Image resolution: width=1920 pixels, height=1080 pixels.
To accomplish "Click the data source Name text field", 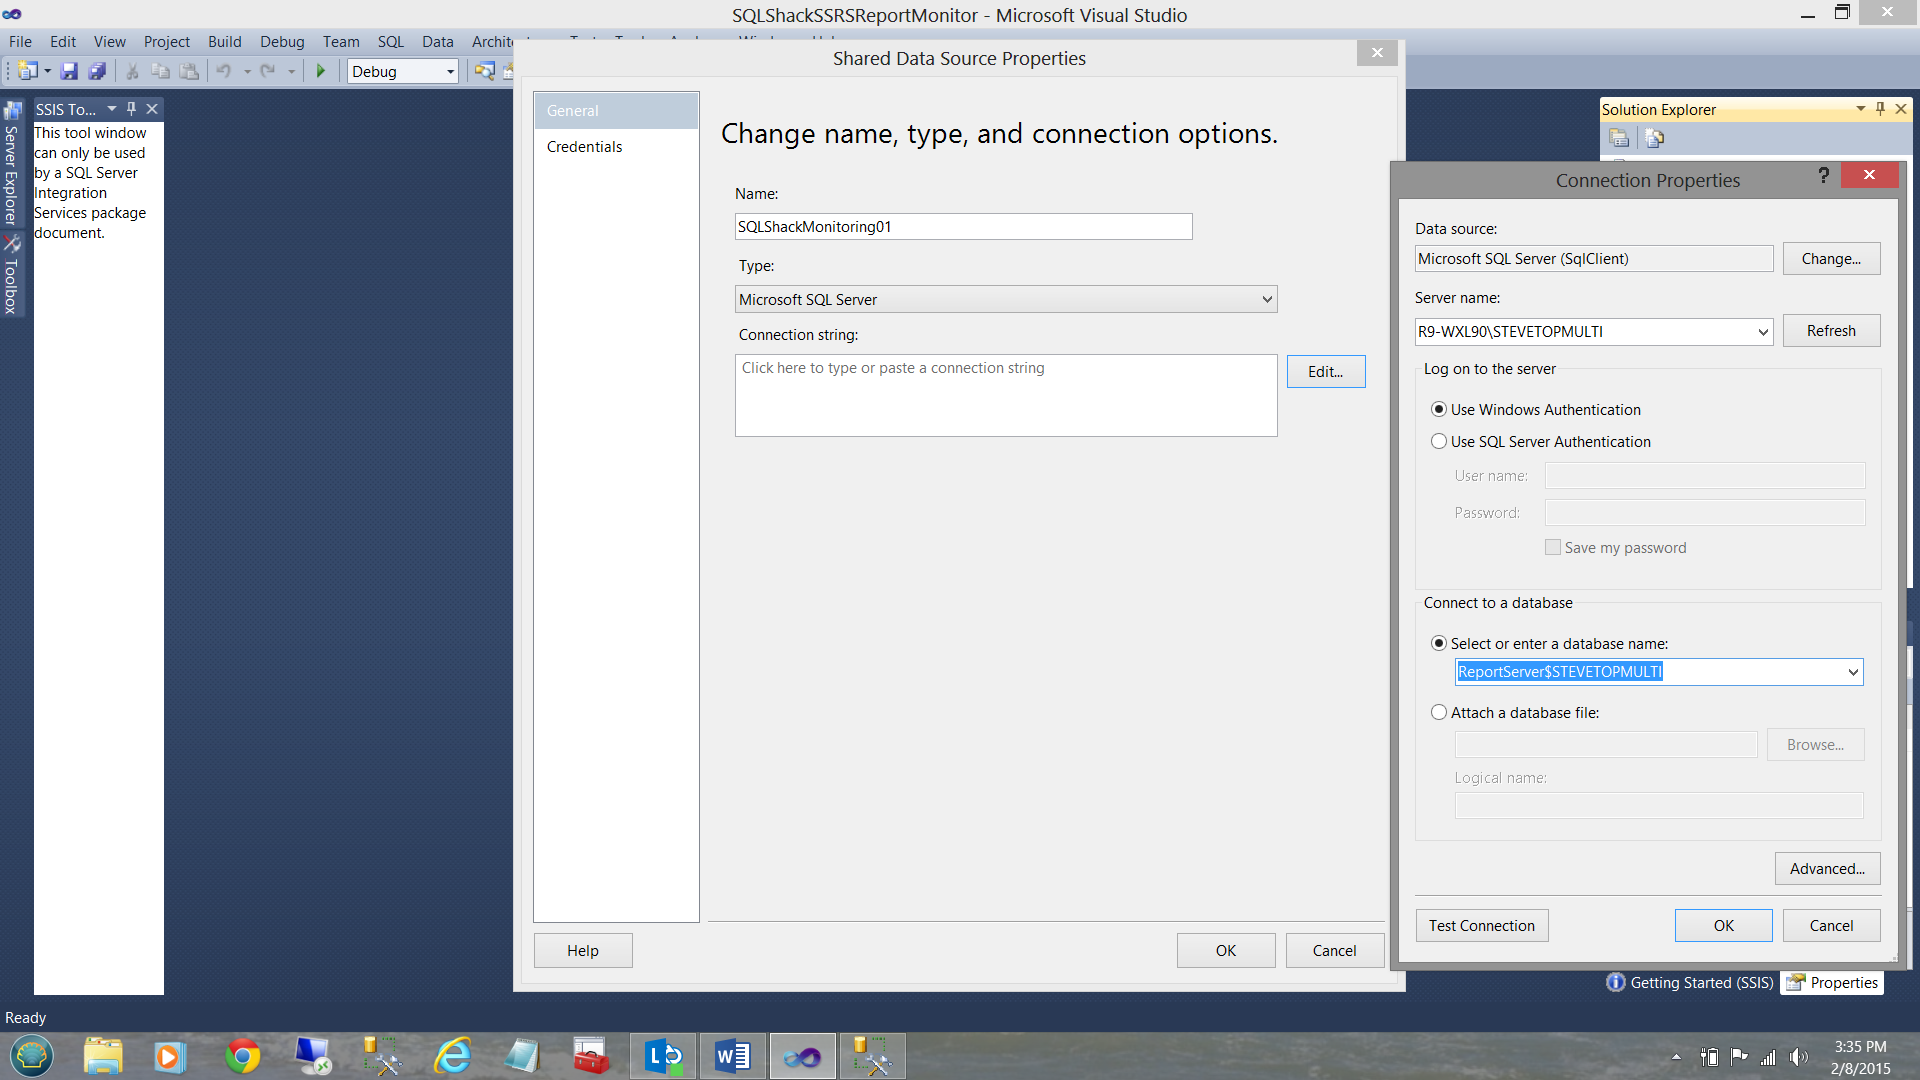I will click(962, 227).
